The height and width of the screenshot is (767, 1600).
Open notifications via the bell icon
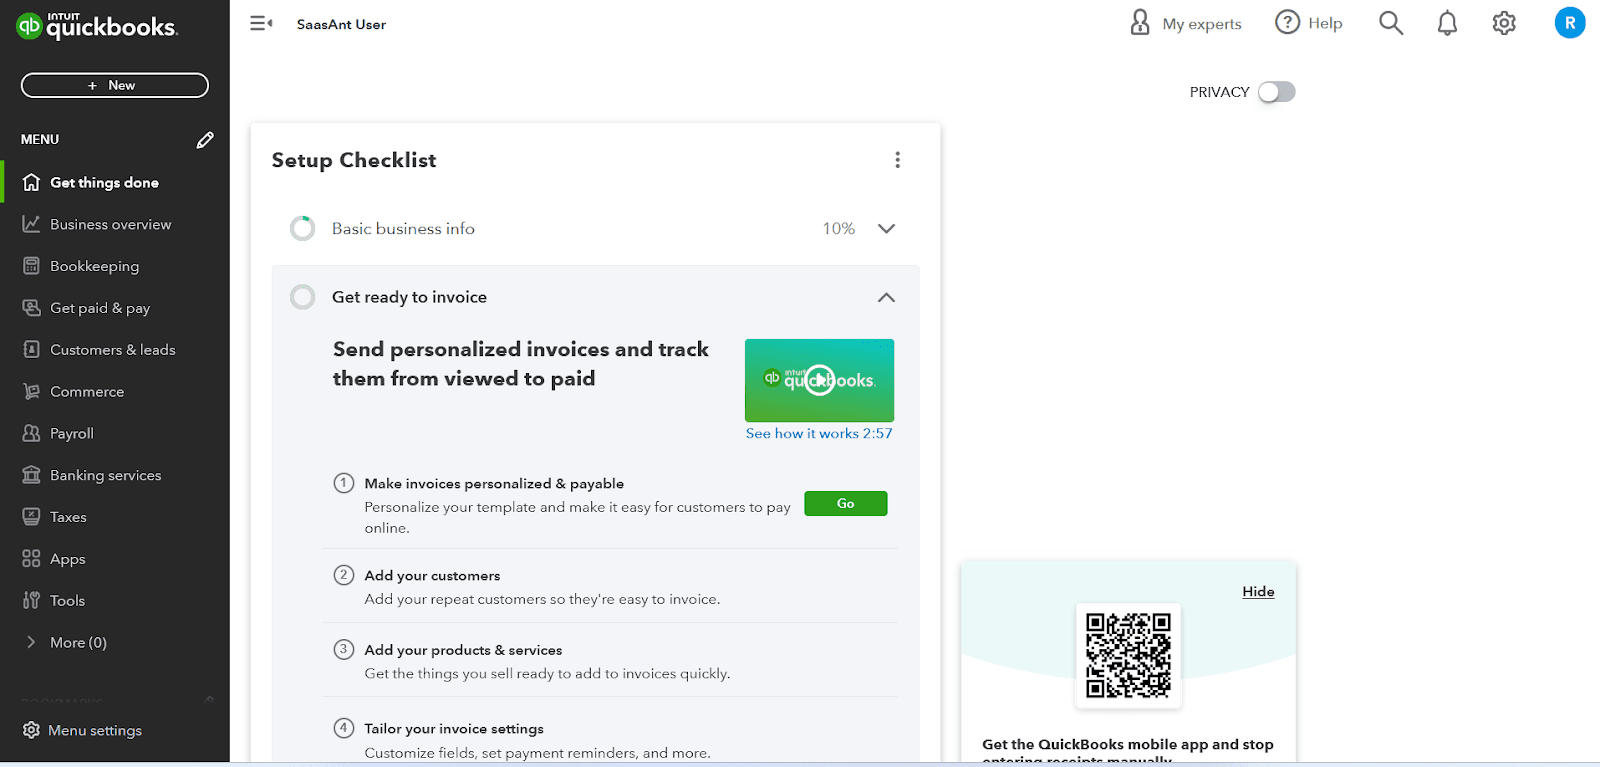click(x=1447, y=23)
